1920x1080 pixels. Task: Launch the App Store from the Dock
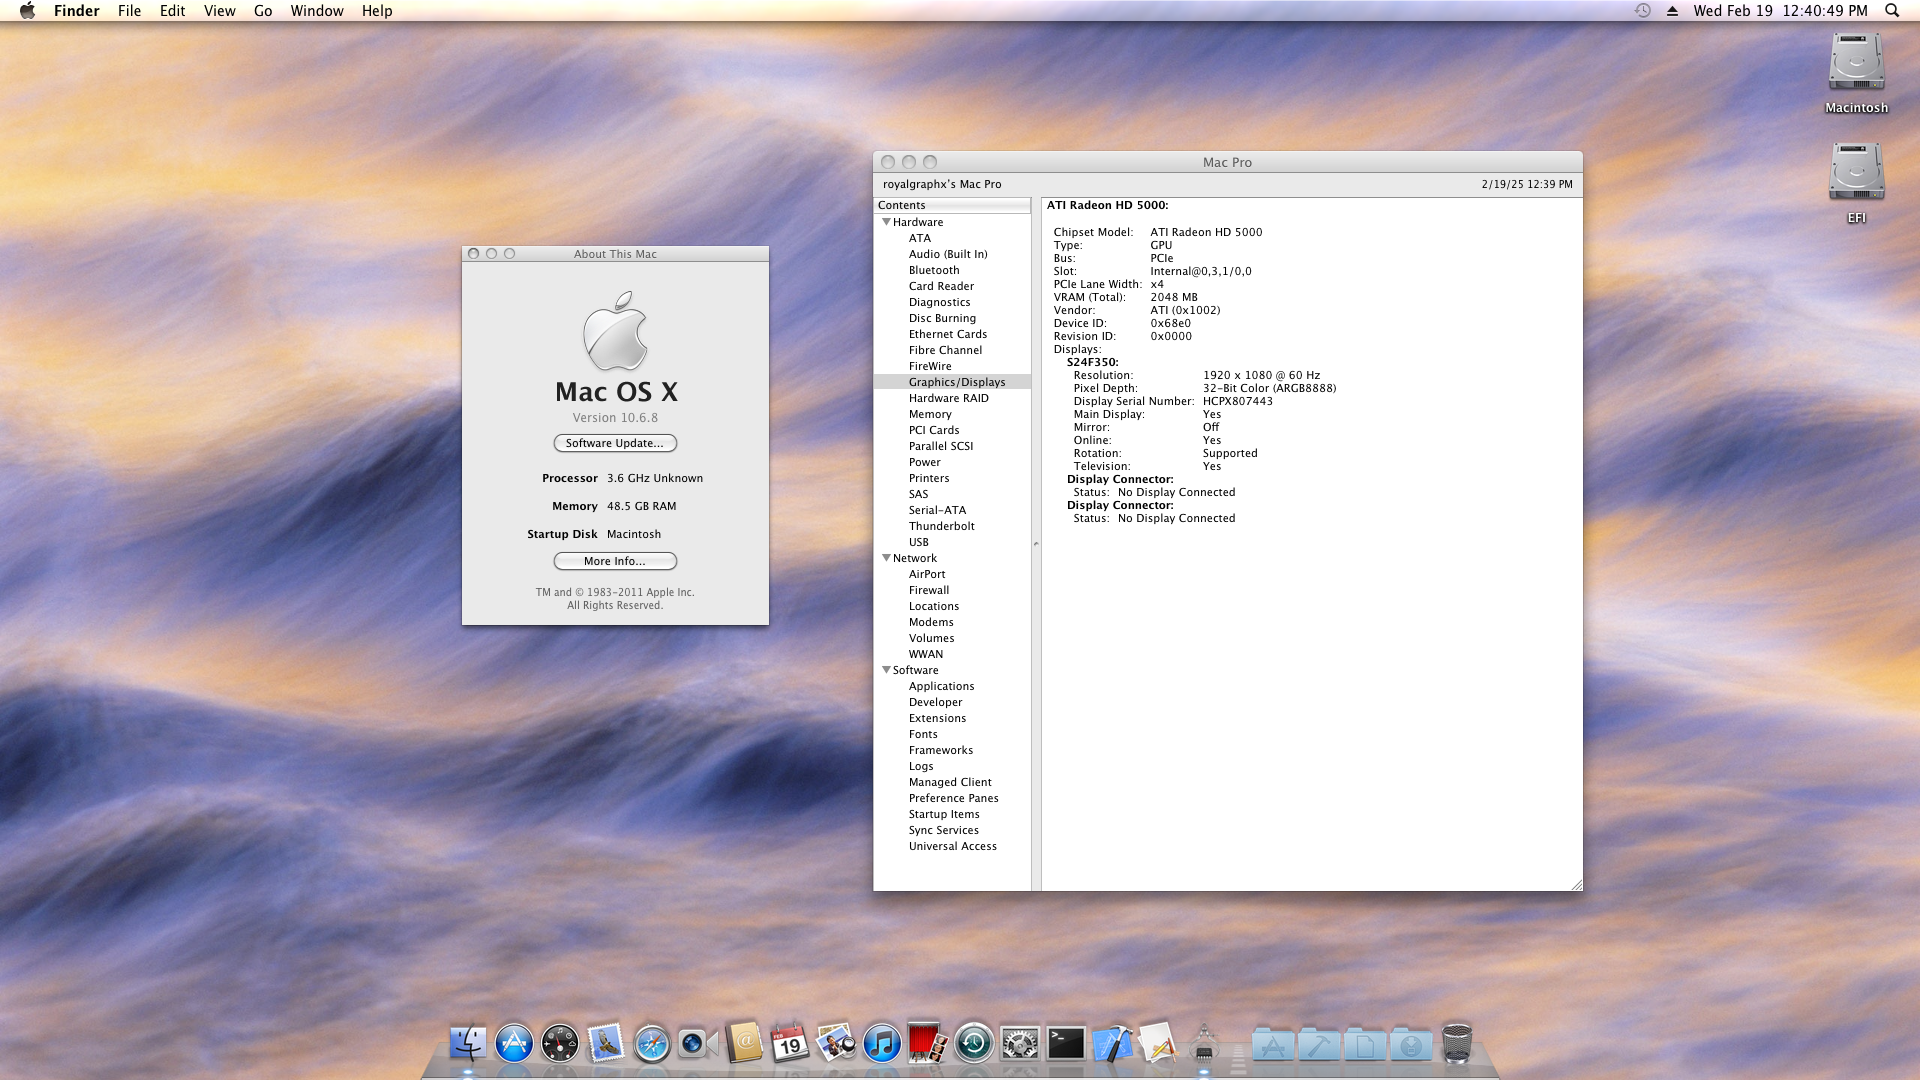pos(514,1044)
